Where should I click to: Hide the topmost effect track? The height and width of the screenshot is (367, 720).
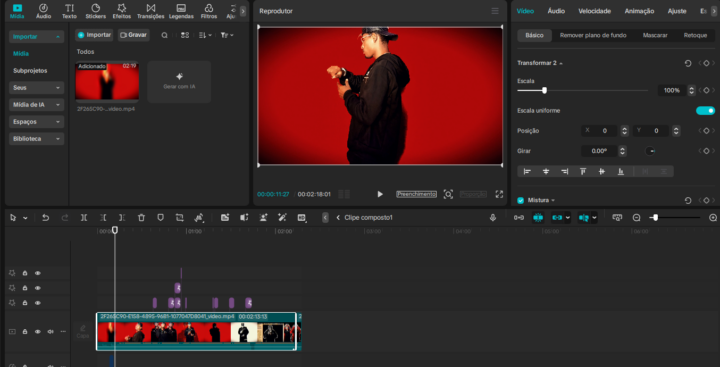[x=38, y=273]
